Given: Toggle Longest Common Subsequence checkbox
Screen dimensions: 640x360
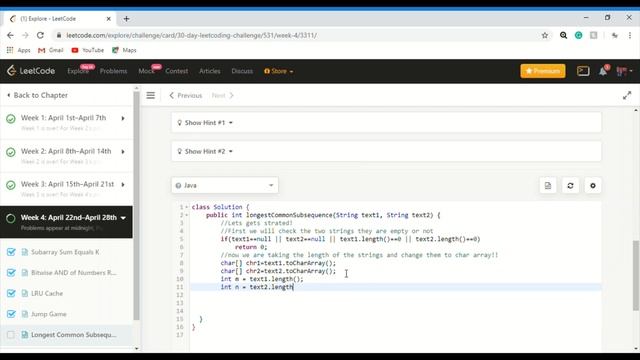Looking at the screenshot, I should (11, 335).
